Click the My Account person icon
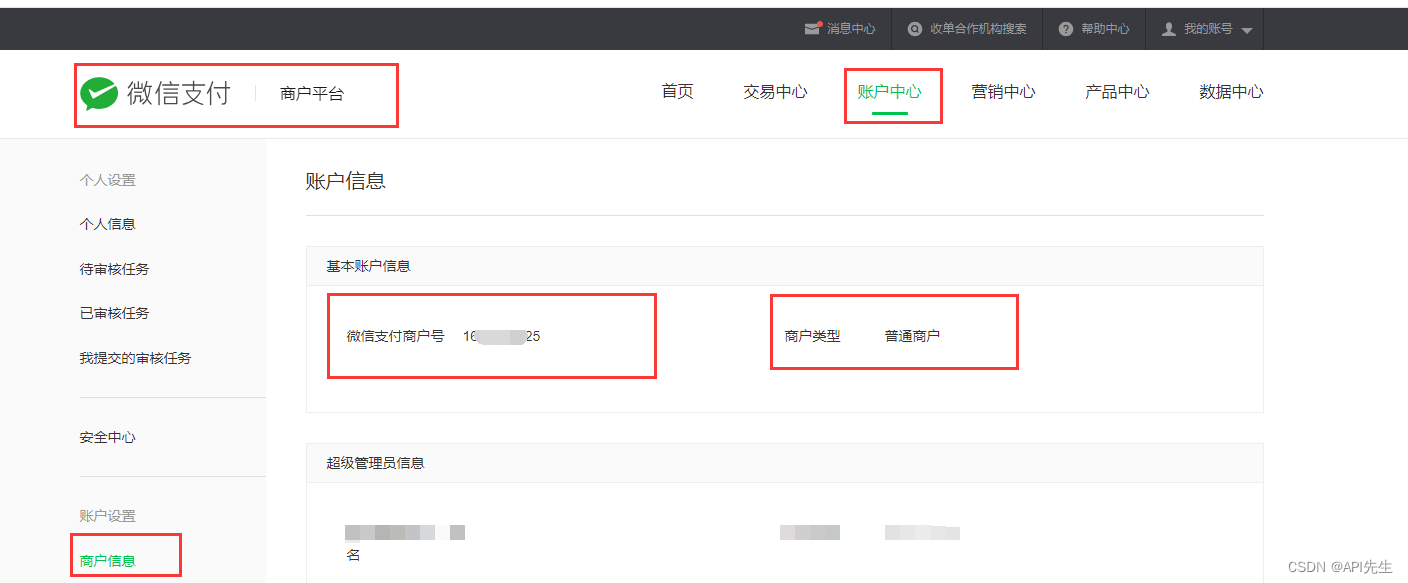Screen dimensions: 1408x583 [x=1168, y=29]
